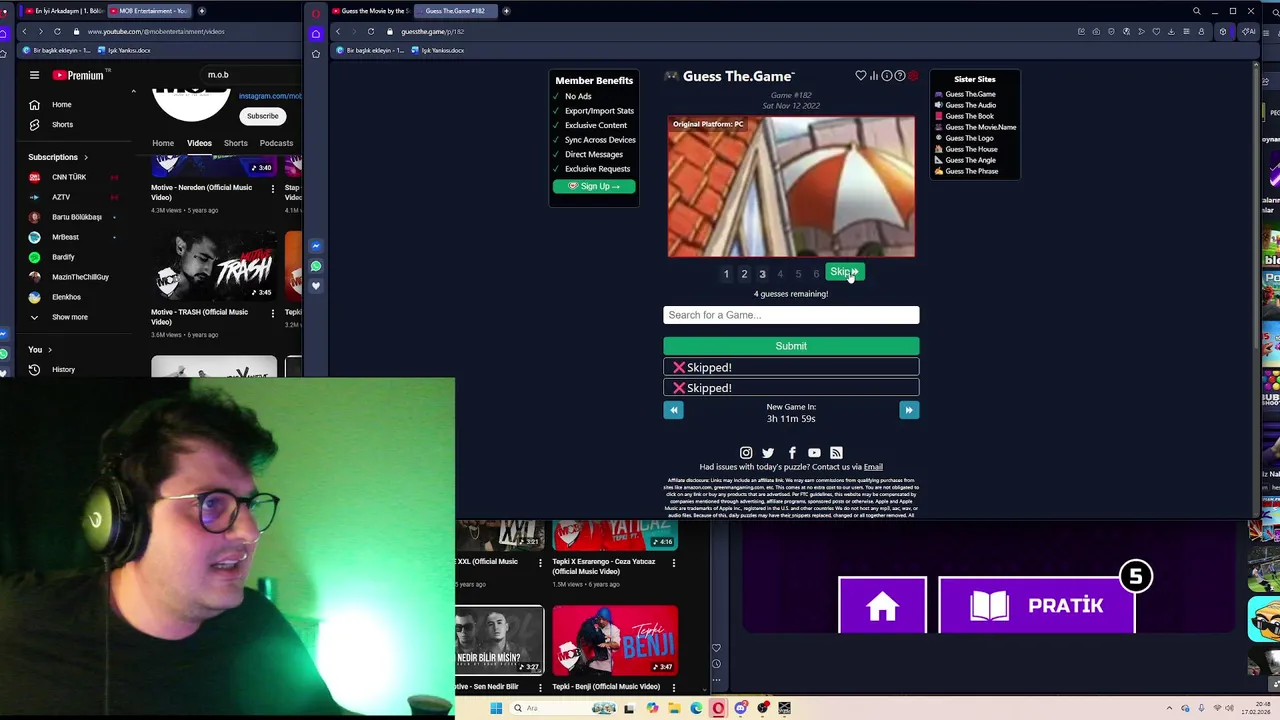Switch to the channel Videos tab
Viewport: 1280px width, 720px height.
tap(199, 143)
